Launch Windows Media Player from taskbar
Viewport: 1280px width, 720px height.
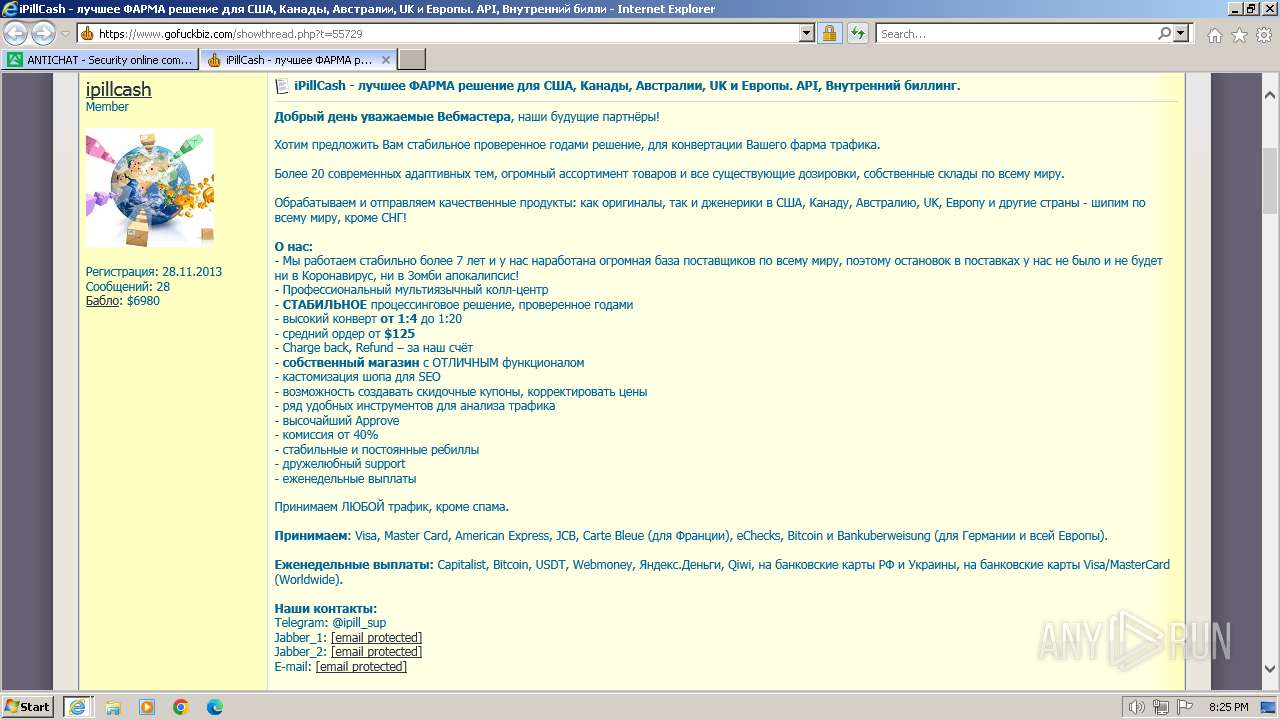tap(147, 707)
